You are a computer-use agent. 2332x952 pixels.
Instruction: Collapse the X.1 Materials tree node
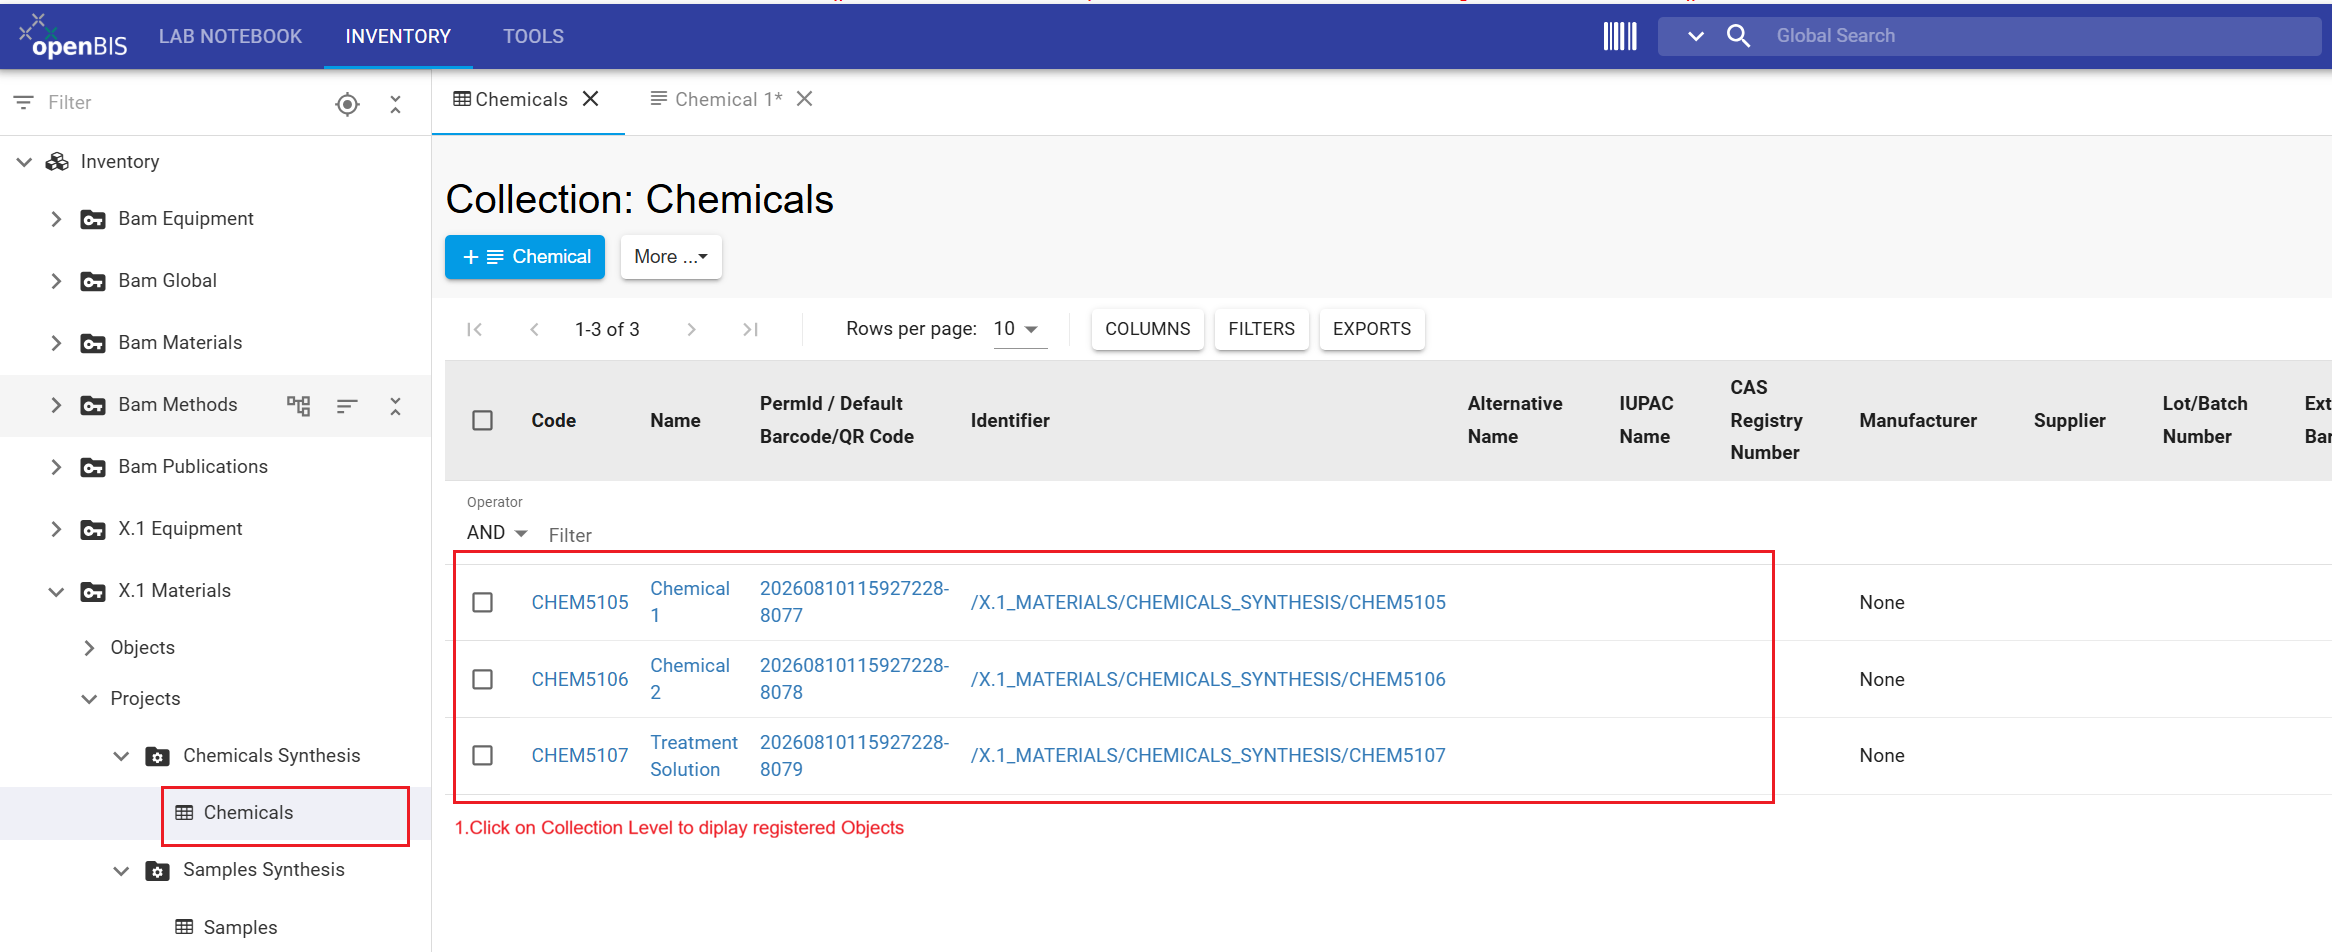56,591
